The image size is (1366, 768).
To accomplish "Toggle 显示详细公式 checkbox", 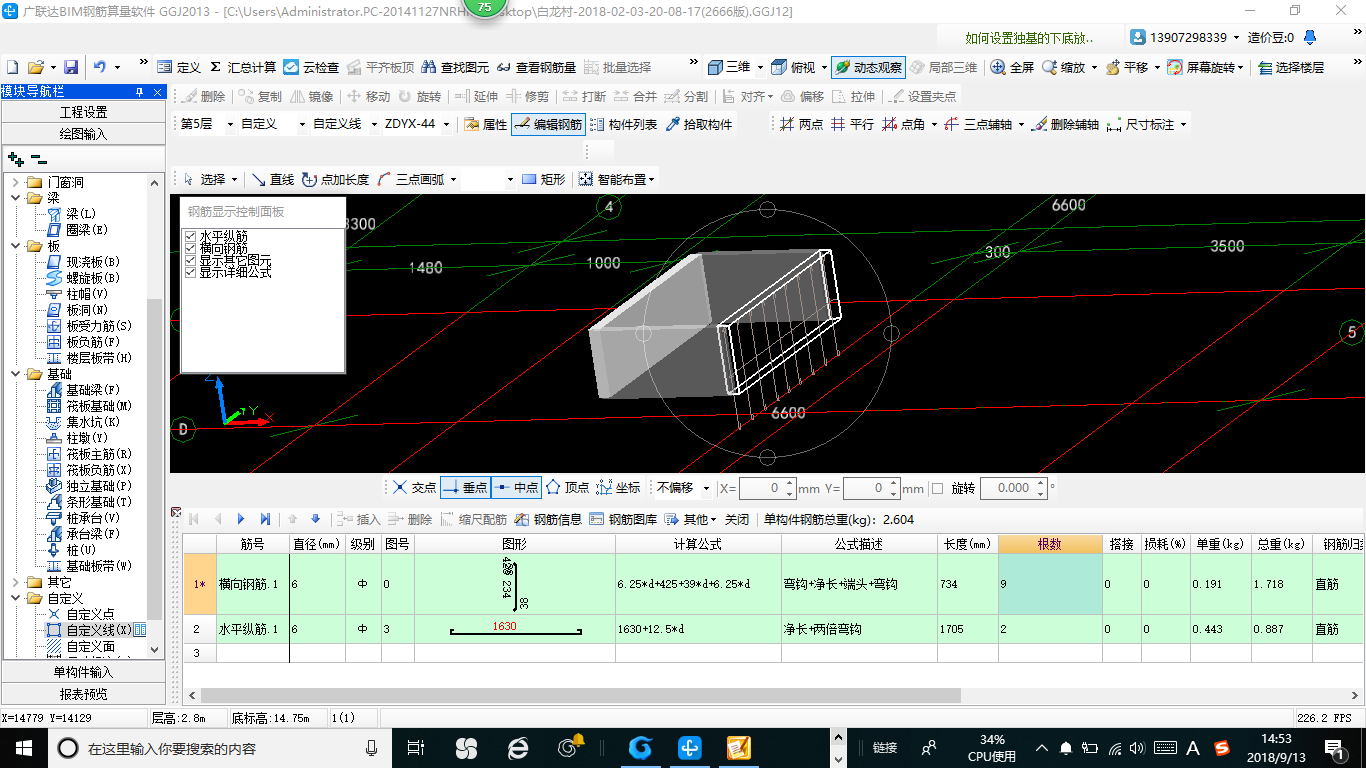I will pyautogui.click(x=190, y=272).
